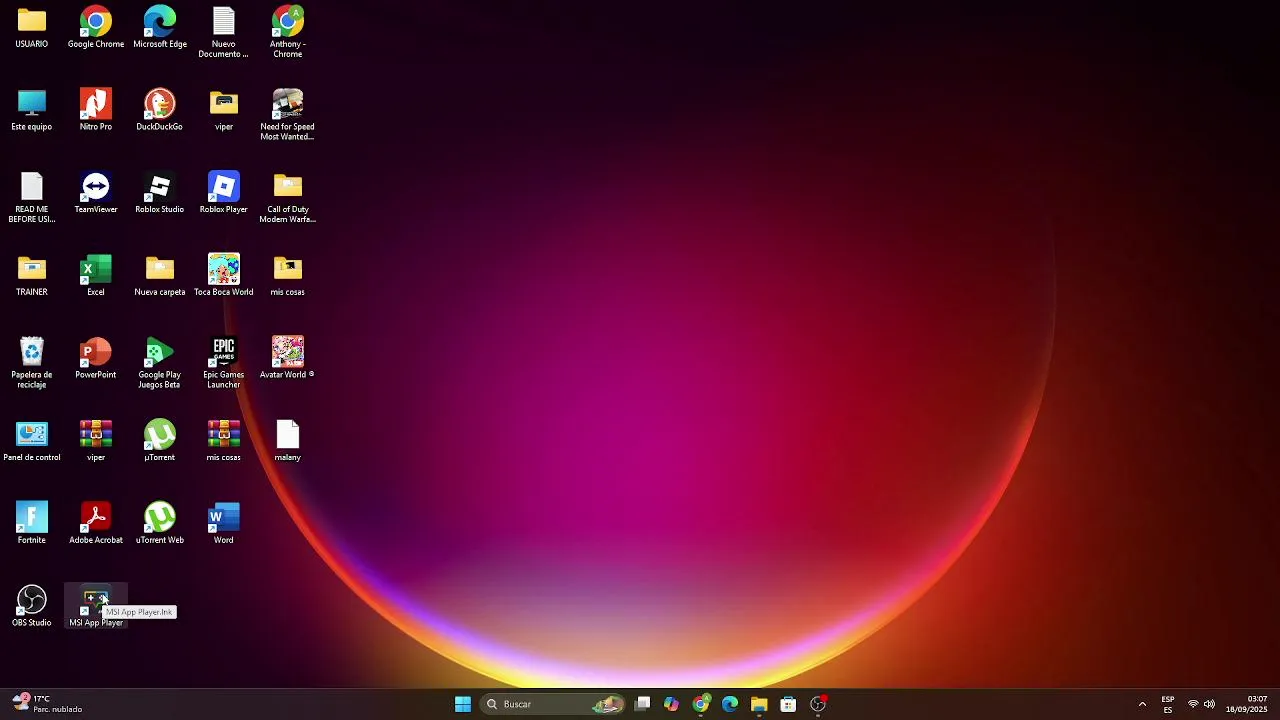The height and width of the screenshot is (720, 1280).
Task: Open the network Wi-Fi tray icon
Action: pyautogui.click(x=1193, y=704)
